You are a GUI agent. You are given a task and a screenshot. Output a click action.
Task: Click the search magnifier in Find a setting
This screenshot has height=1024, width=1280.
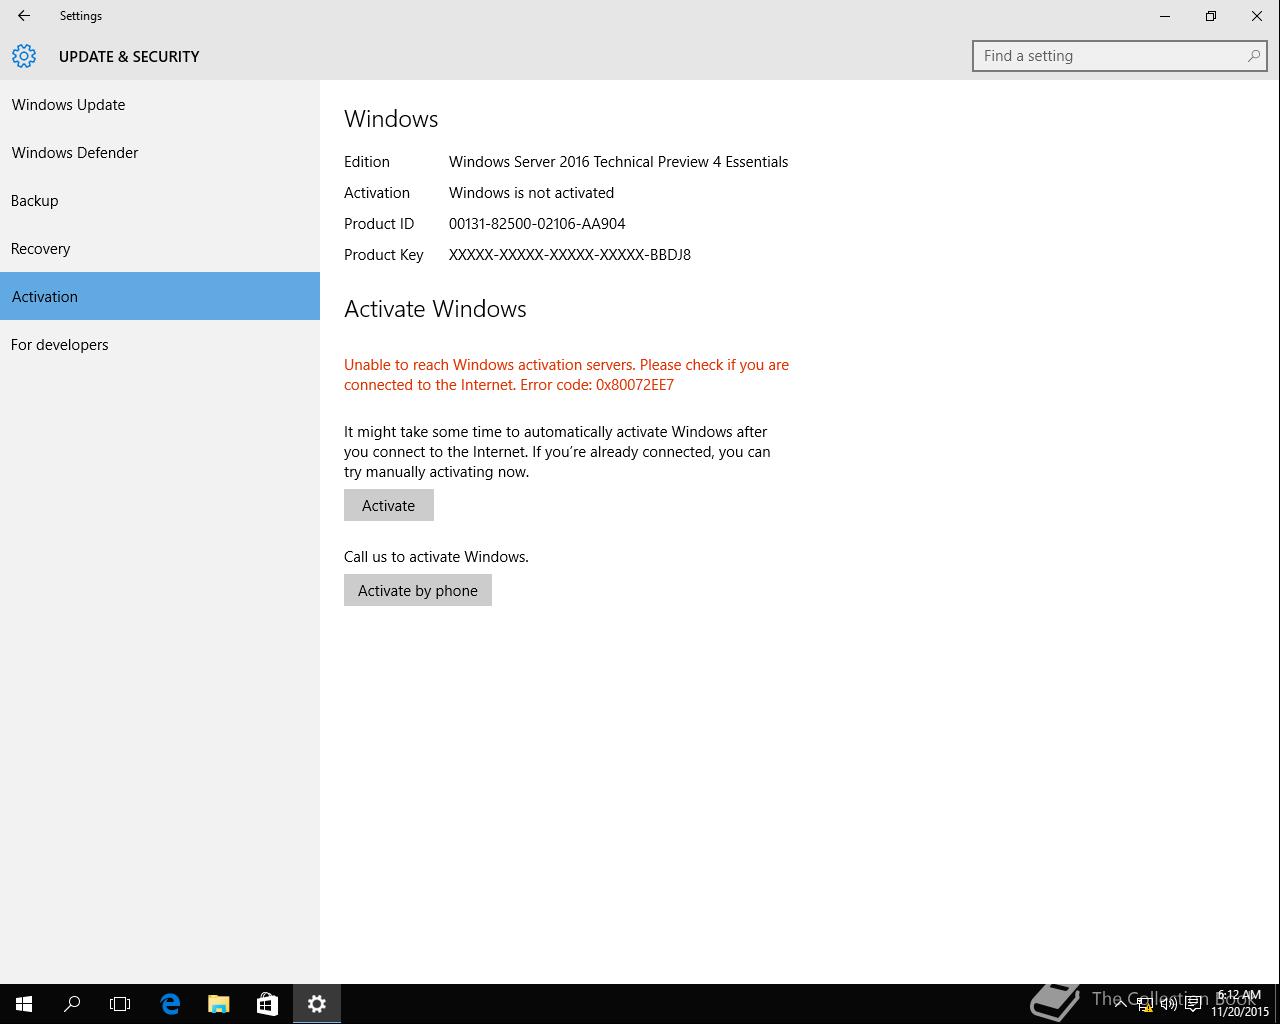point(1253,56)
